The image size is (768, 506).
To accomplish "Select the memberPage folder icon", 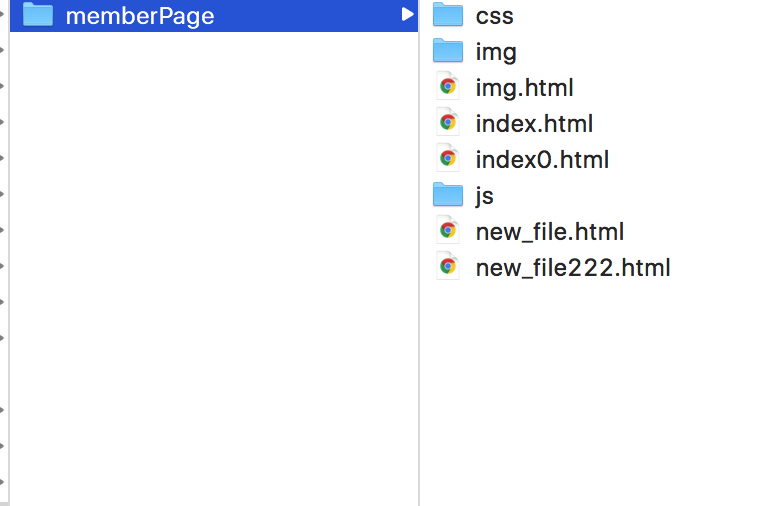I will tap(38, 14).
